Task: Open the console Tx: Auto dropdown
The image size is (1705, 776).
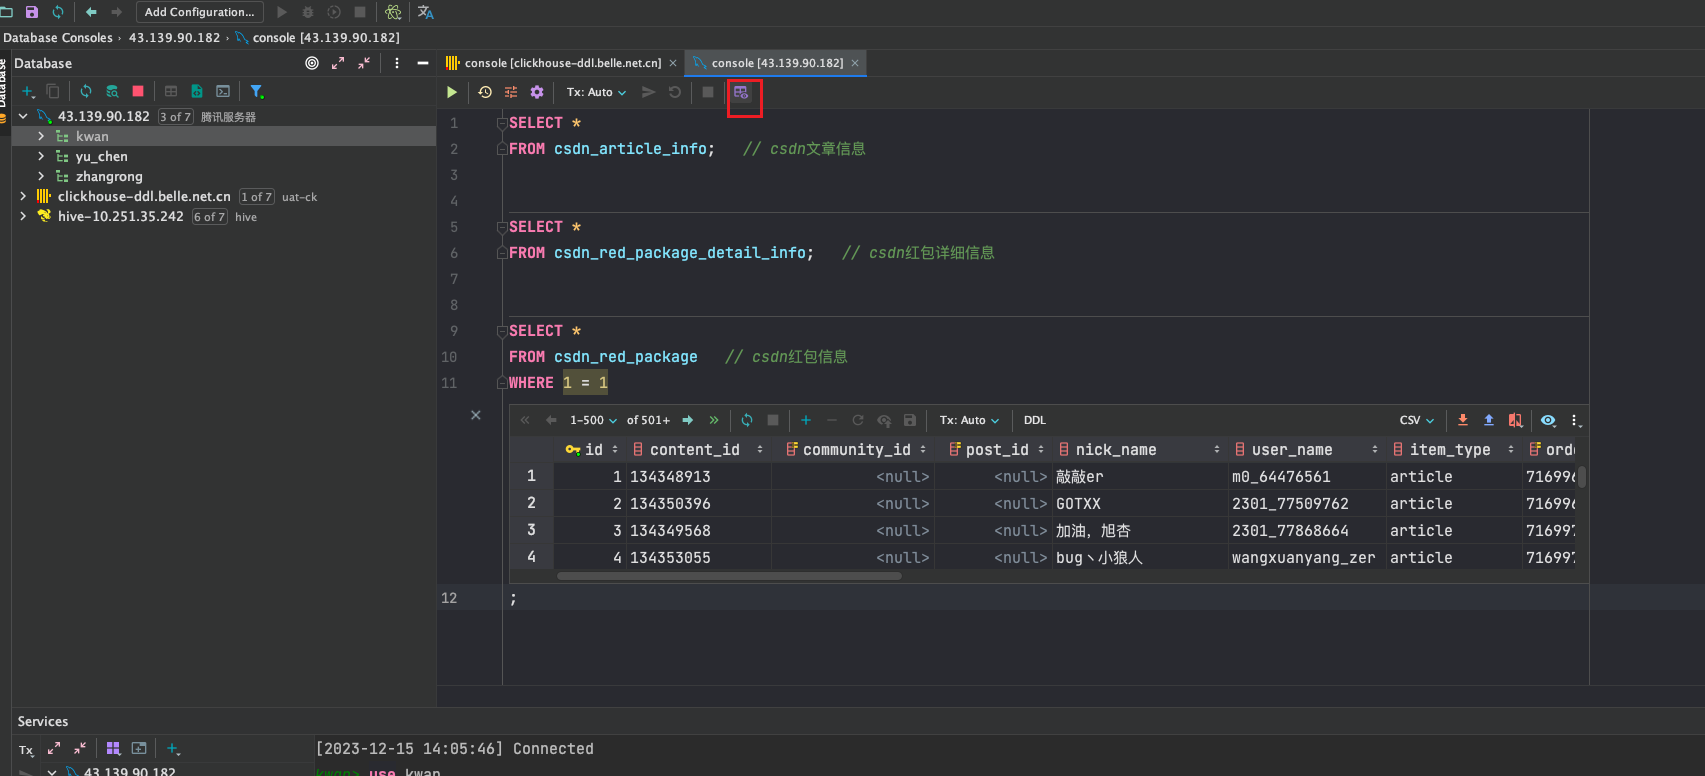Action: 596,92
